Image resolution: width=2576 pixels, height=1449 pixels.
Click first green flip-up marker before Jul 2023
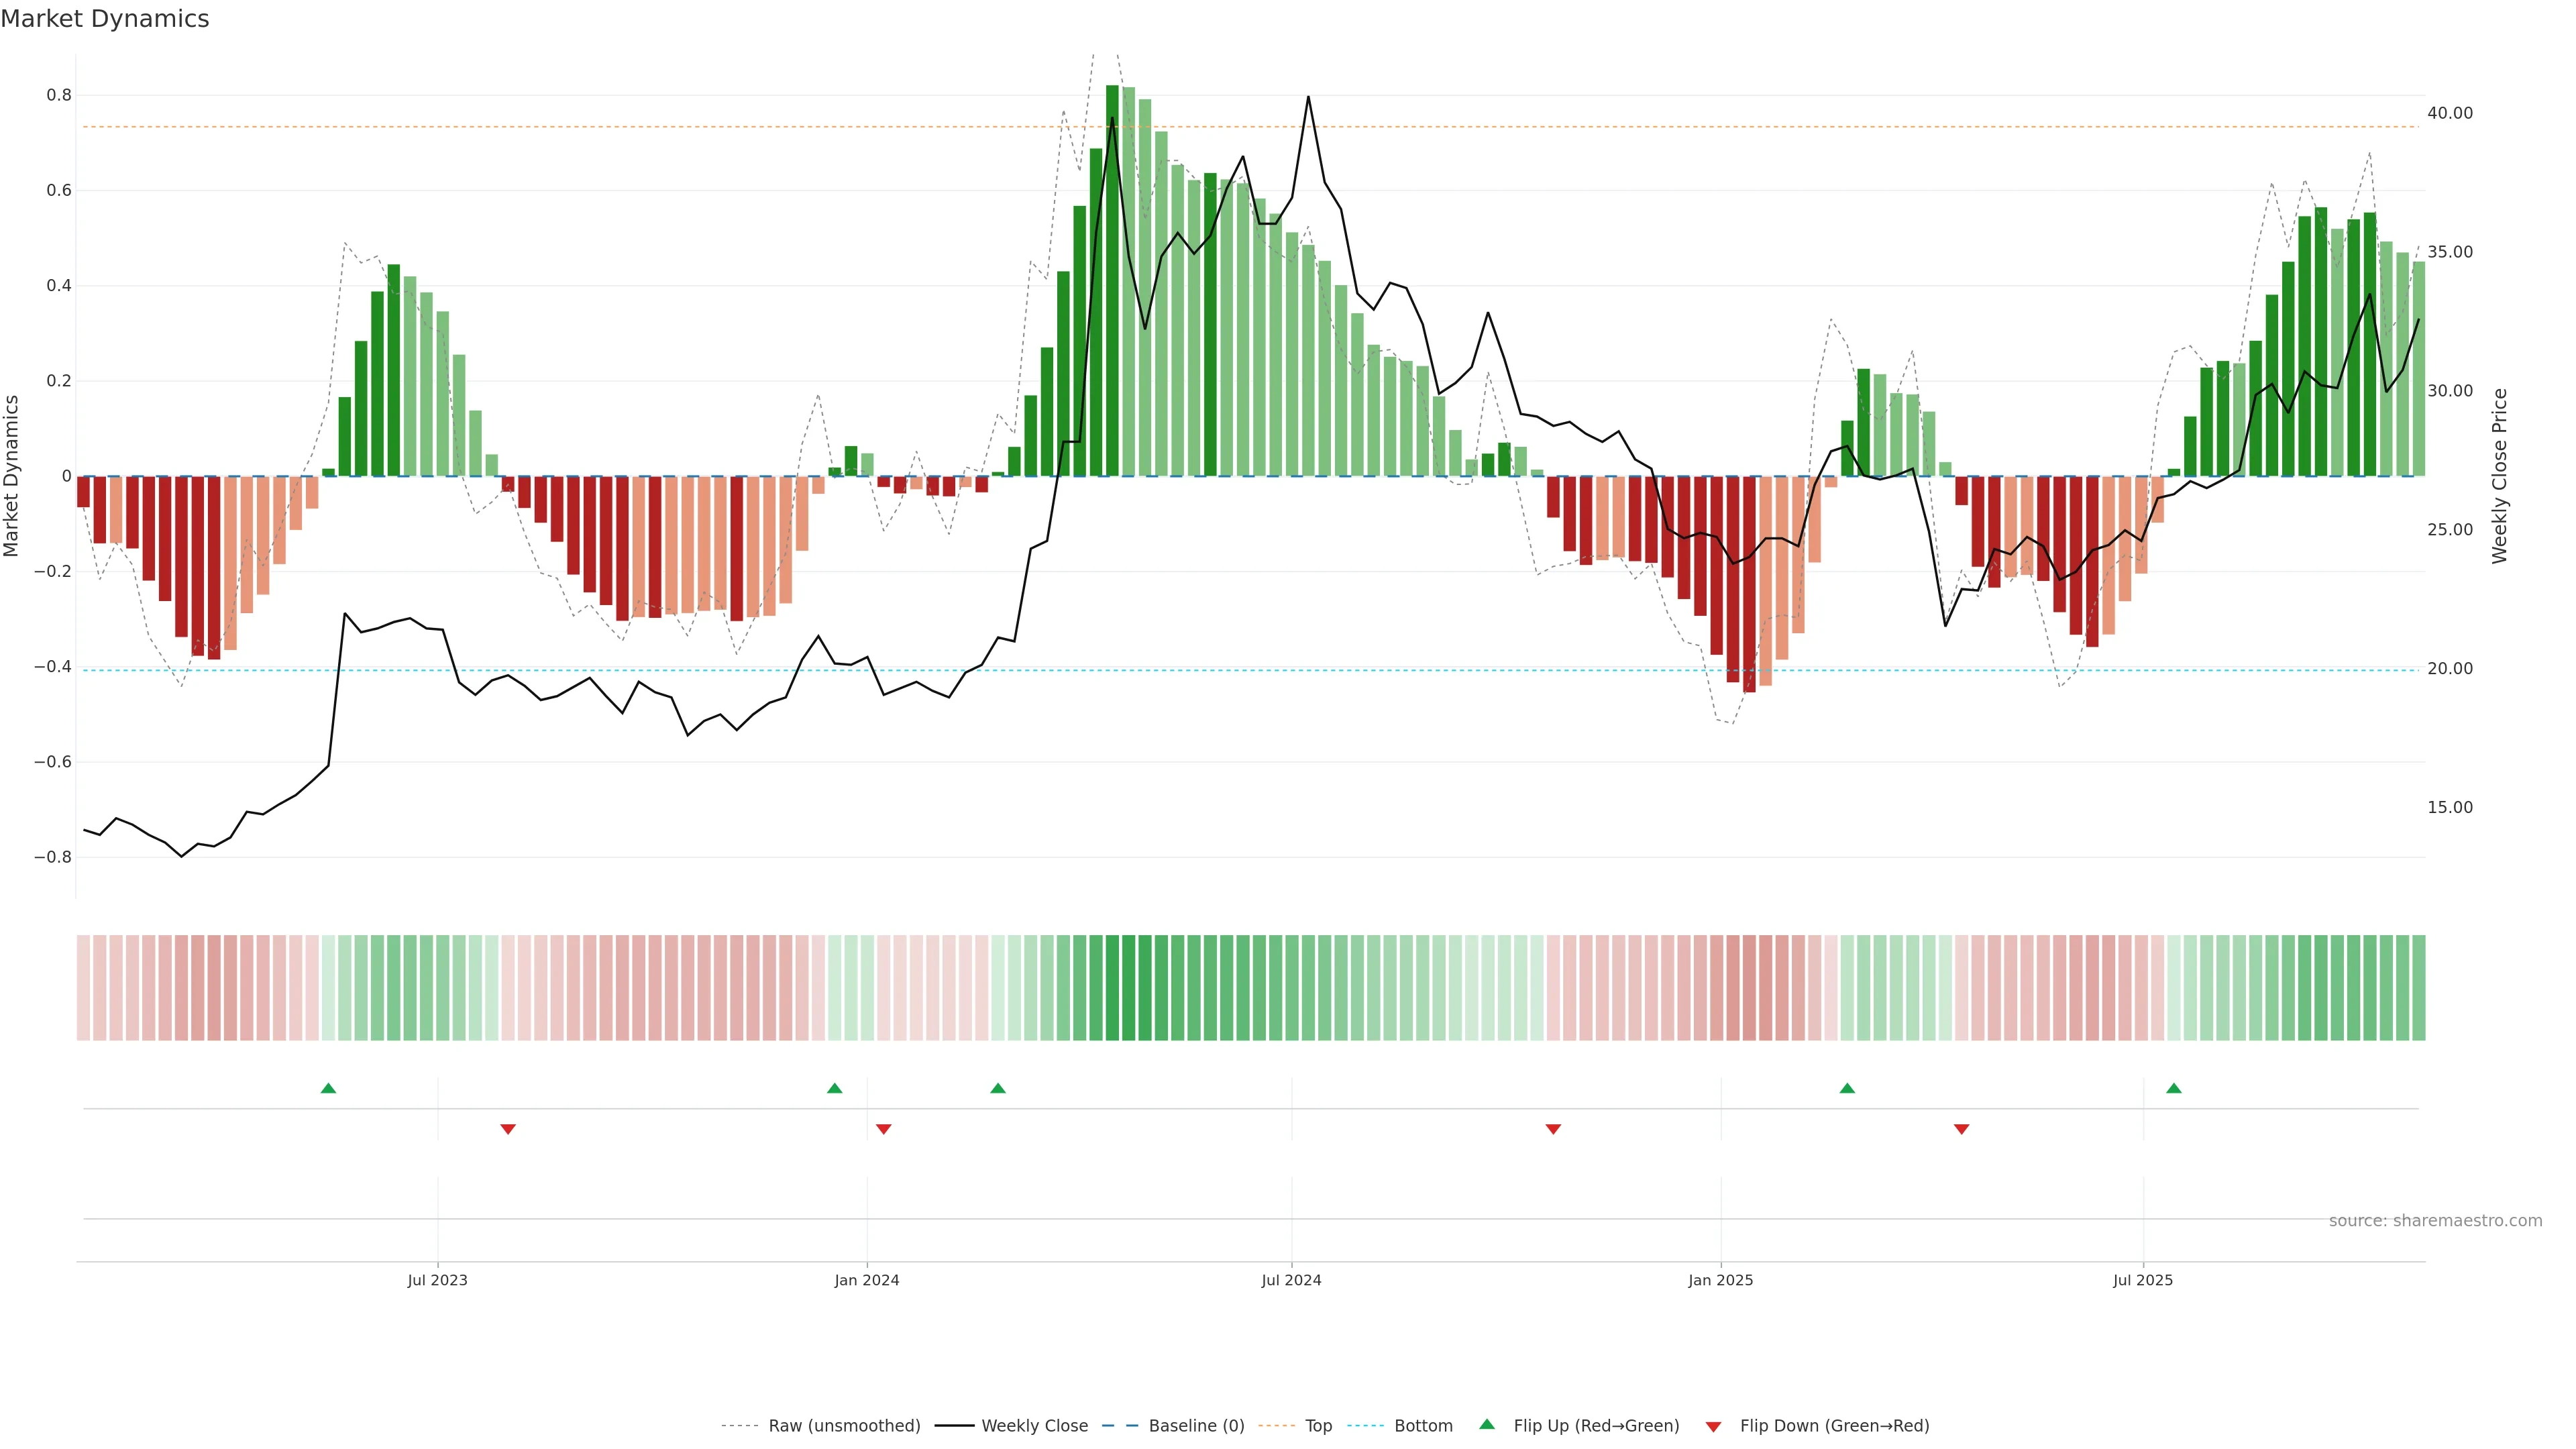(x=328, y=1088)
